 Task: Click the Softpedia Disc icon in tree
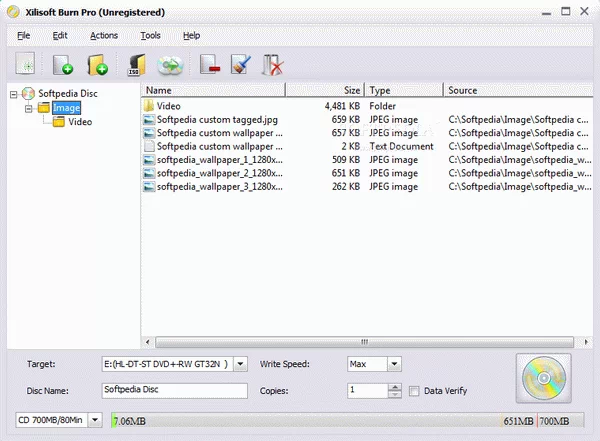28,93
